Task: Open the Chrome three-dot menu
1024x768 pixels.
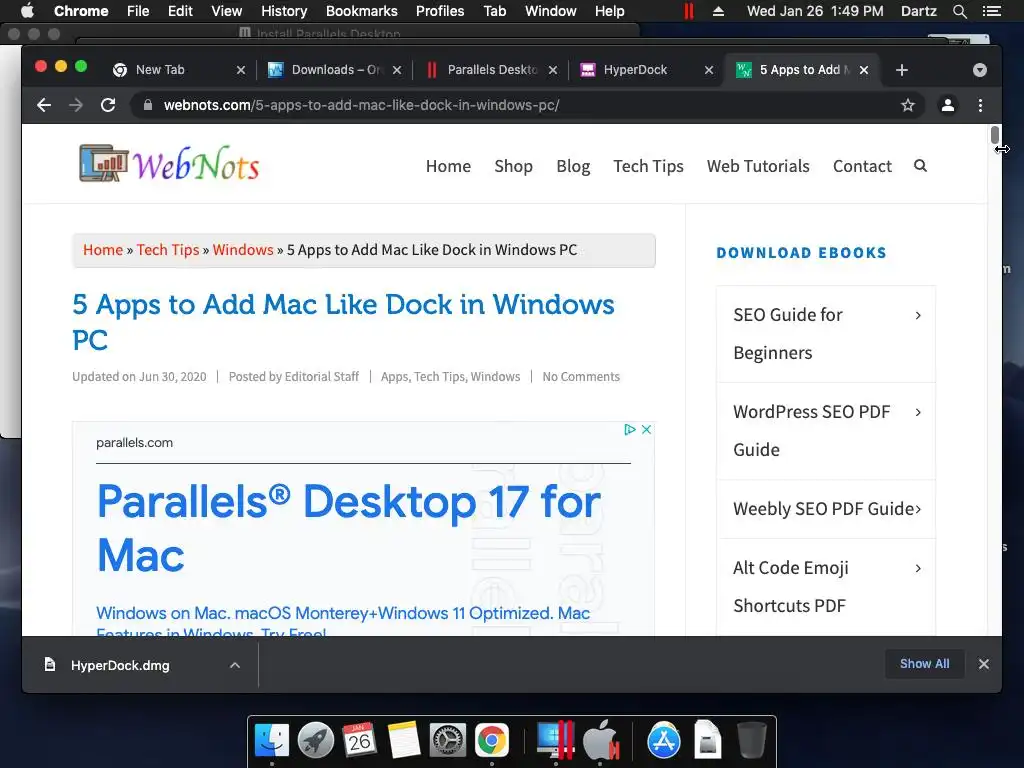Action: (980, 105)
